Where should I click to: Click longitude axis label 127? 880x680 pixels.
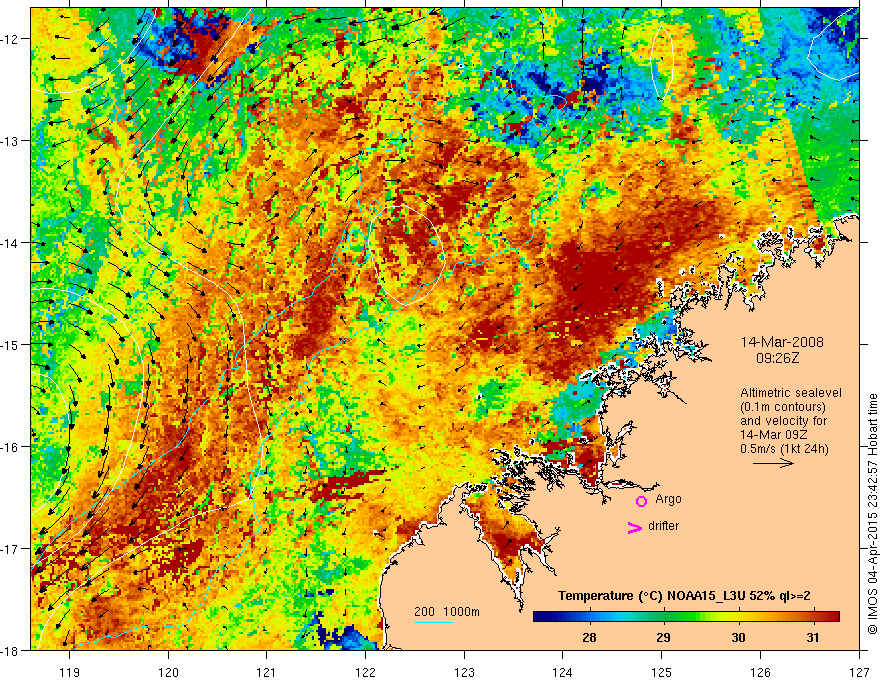click(x=859, y=672)
